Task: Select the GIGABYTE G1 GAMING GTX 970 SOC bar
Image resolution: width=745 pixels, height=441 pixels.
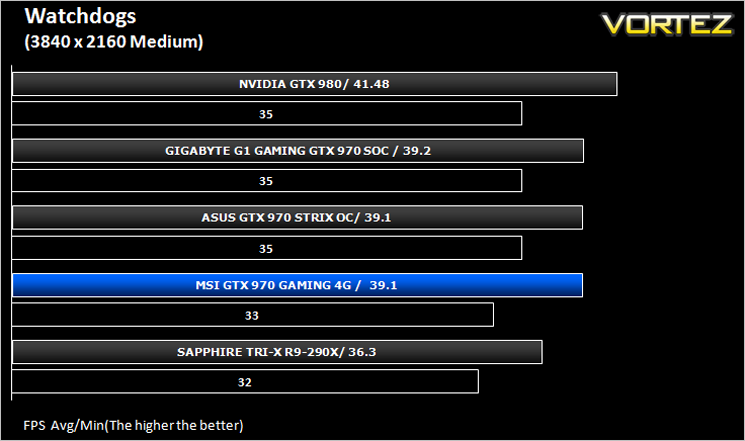Action: [298, 151]
